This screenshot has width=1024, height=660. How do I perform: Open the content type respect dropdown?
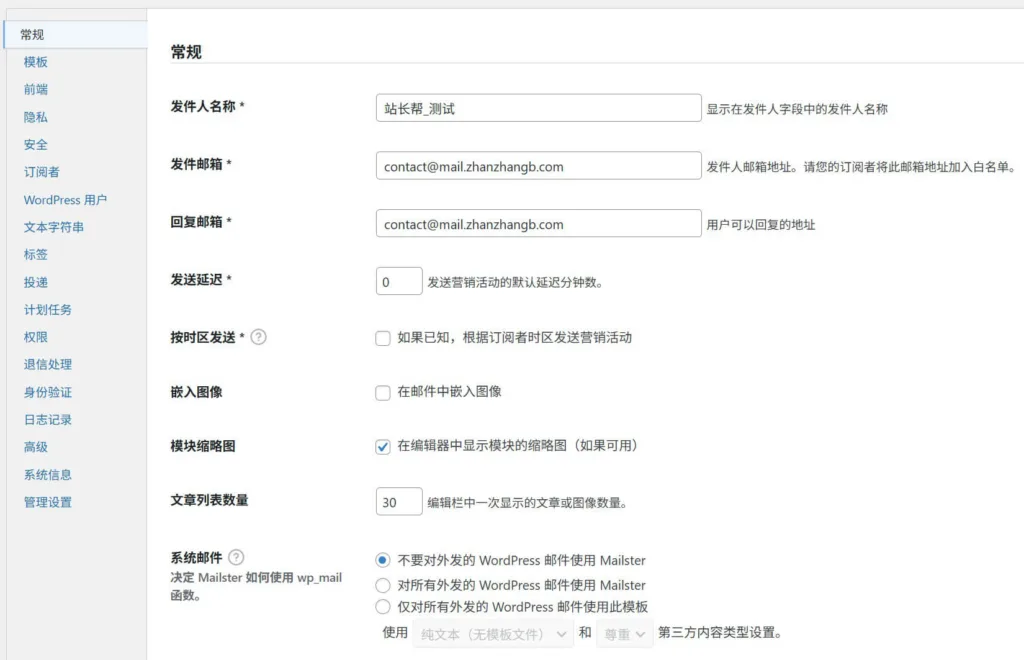pyautogui.click(x=624, y=633)
